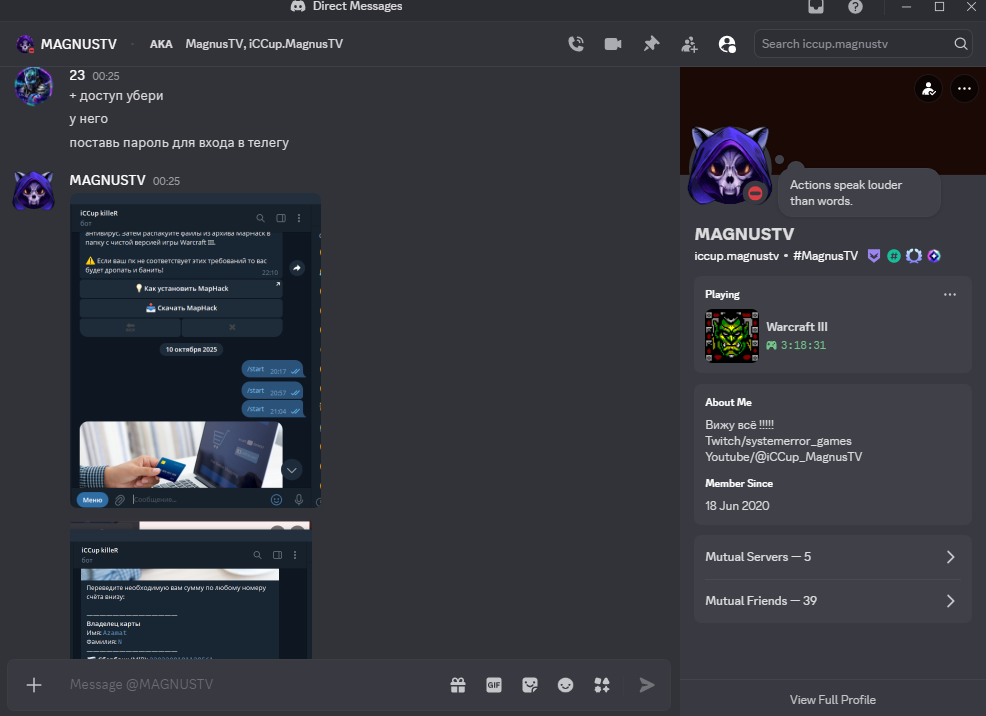Image resolution: width=986 pixels, height=716 pixels.
Task: Click the message 'поставь пароль для входа в телегу'
Action: click(179, 143)
